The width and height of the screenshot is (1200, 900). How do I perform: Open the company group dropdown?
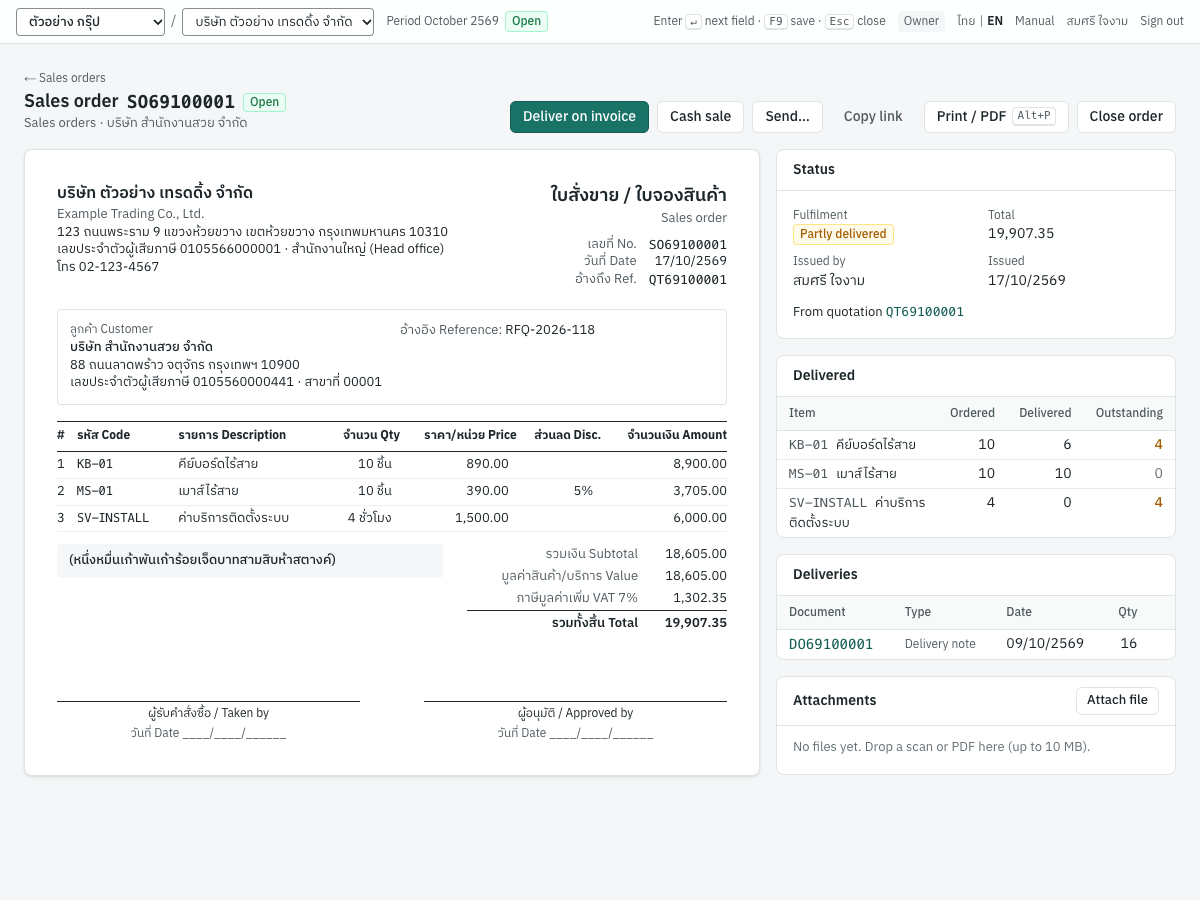(90, 21)
